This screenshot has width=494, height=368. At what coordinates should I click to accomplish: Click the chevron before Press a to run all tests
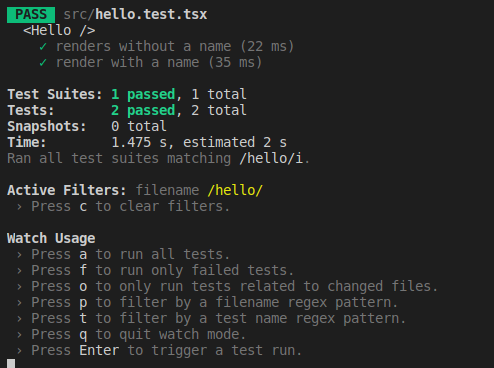19,255
